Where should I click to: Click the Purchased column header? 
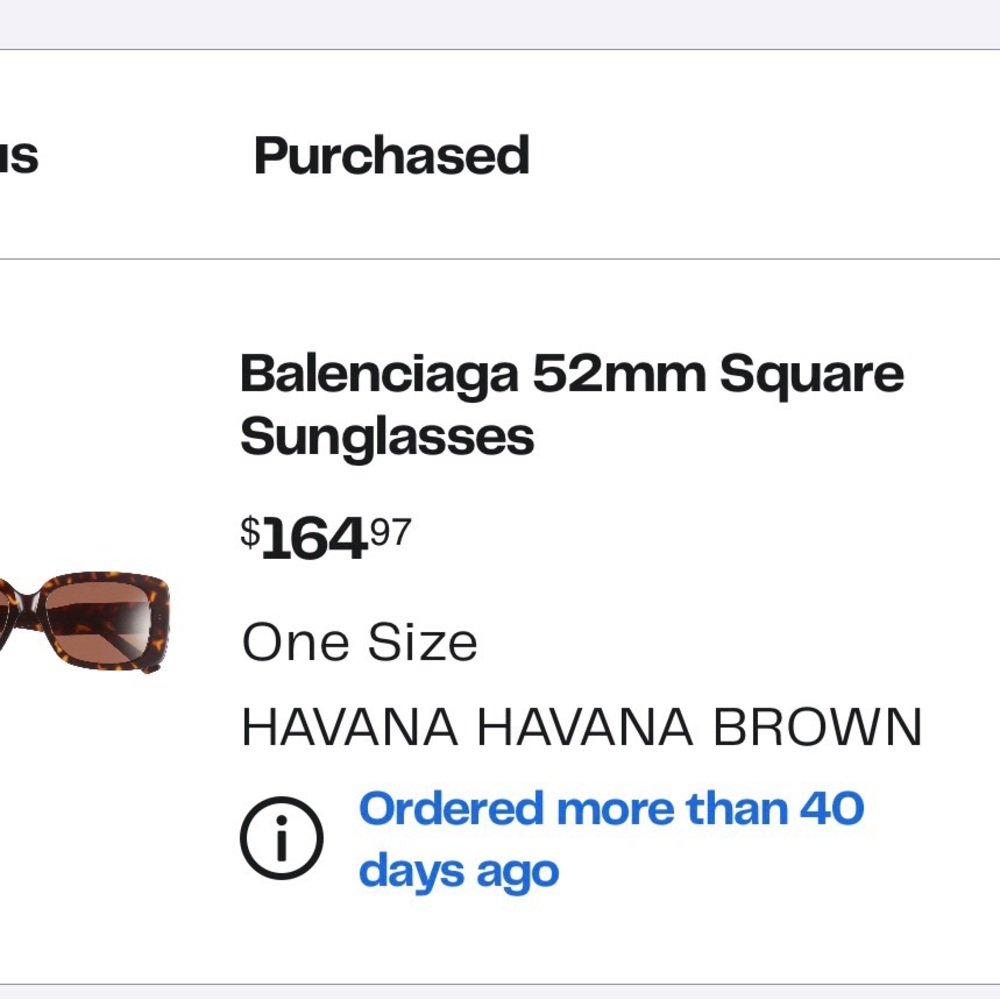(x=392, y=156)
